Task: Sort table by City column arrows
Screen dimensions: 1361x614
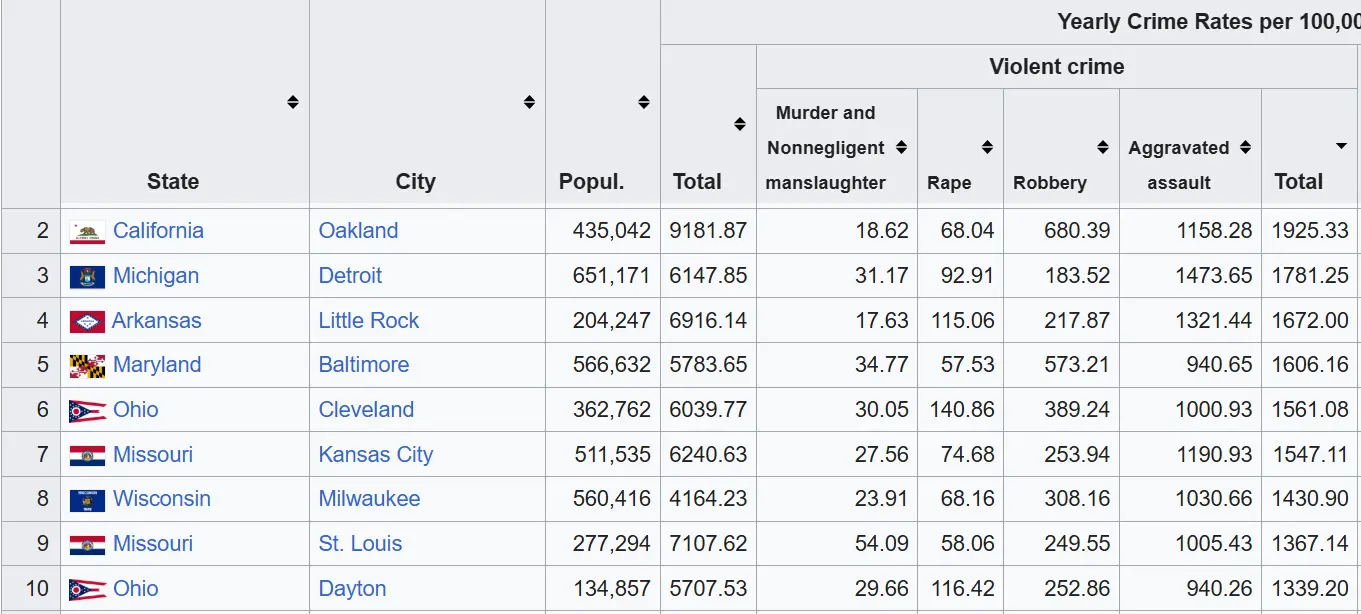Action: 529,102
